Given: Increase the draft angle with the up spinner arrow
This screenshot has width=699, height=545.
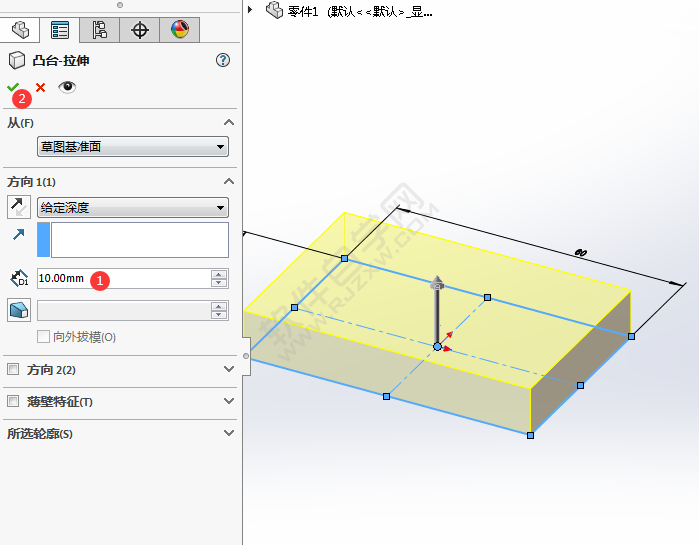Looking at the screenshot, I should pos(219,307).
